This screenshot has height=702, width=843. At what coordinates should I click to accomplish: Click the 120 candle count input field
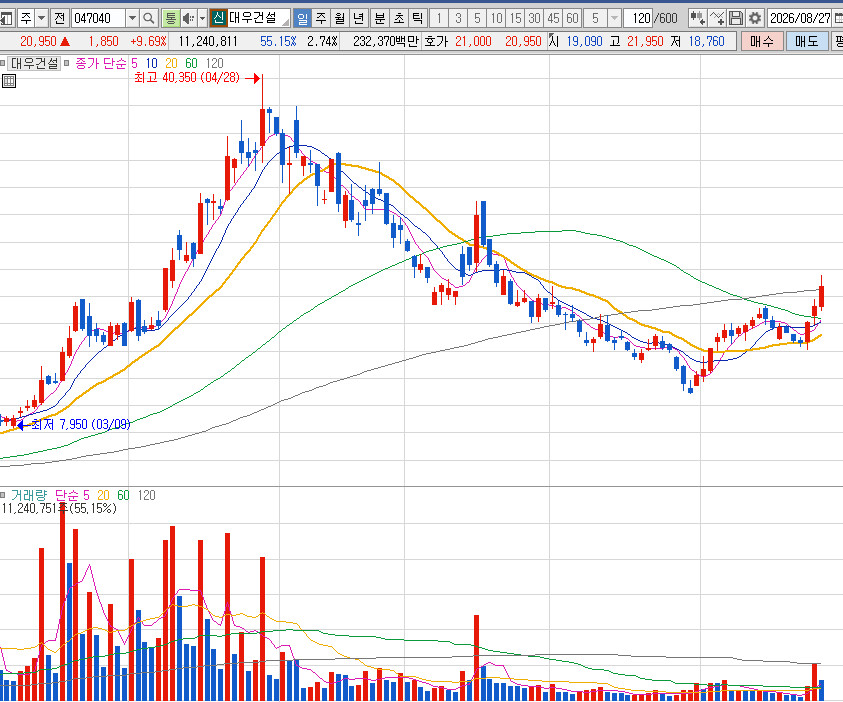(640, 19)
